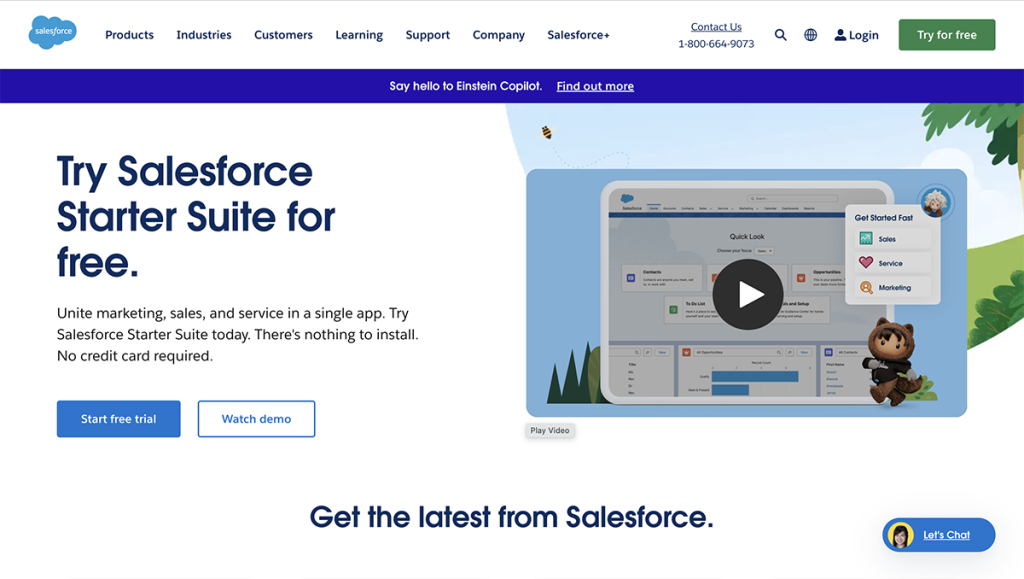
Task: Call using the 1-800-664-9073 phone link
Action: [x=716, y=43]
